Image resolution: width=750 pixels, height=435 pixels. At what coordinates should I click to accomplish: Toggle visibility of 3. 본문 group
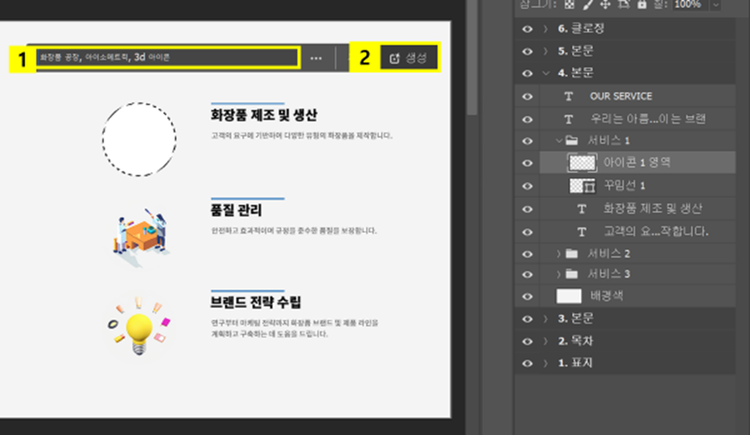(x=527, y=319)
